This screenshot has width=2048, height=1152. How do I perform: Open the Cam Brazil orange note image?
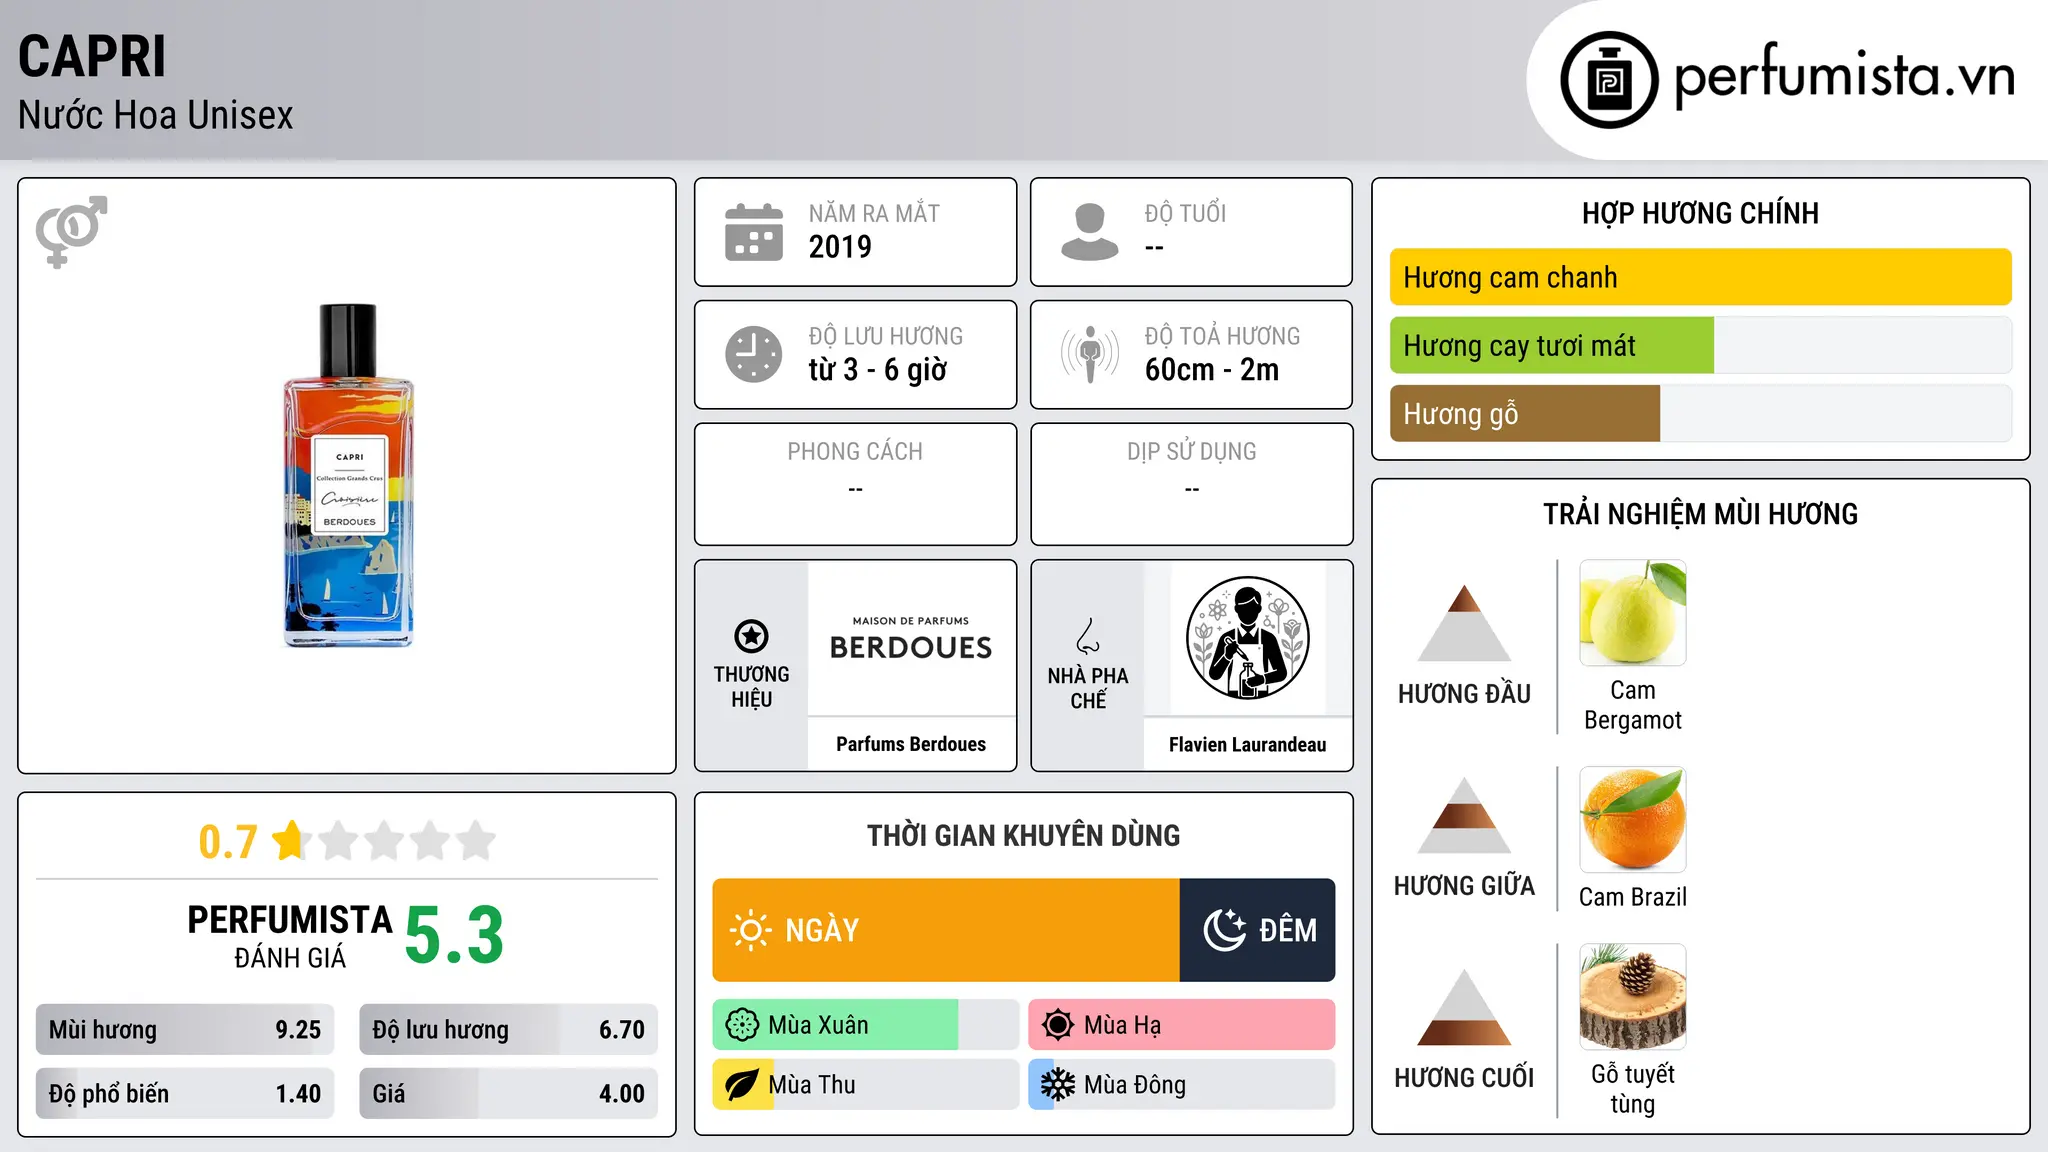click(x=1633, y=820)
